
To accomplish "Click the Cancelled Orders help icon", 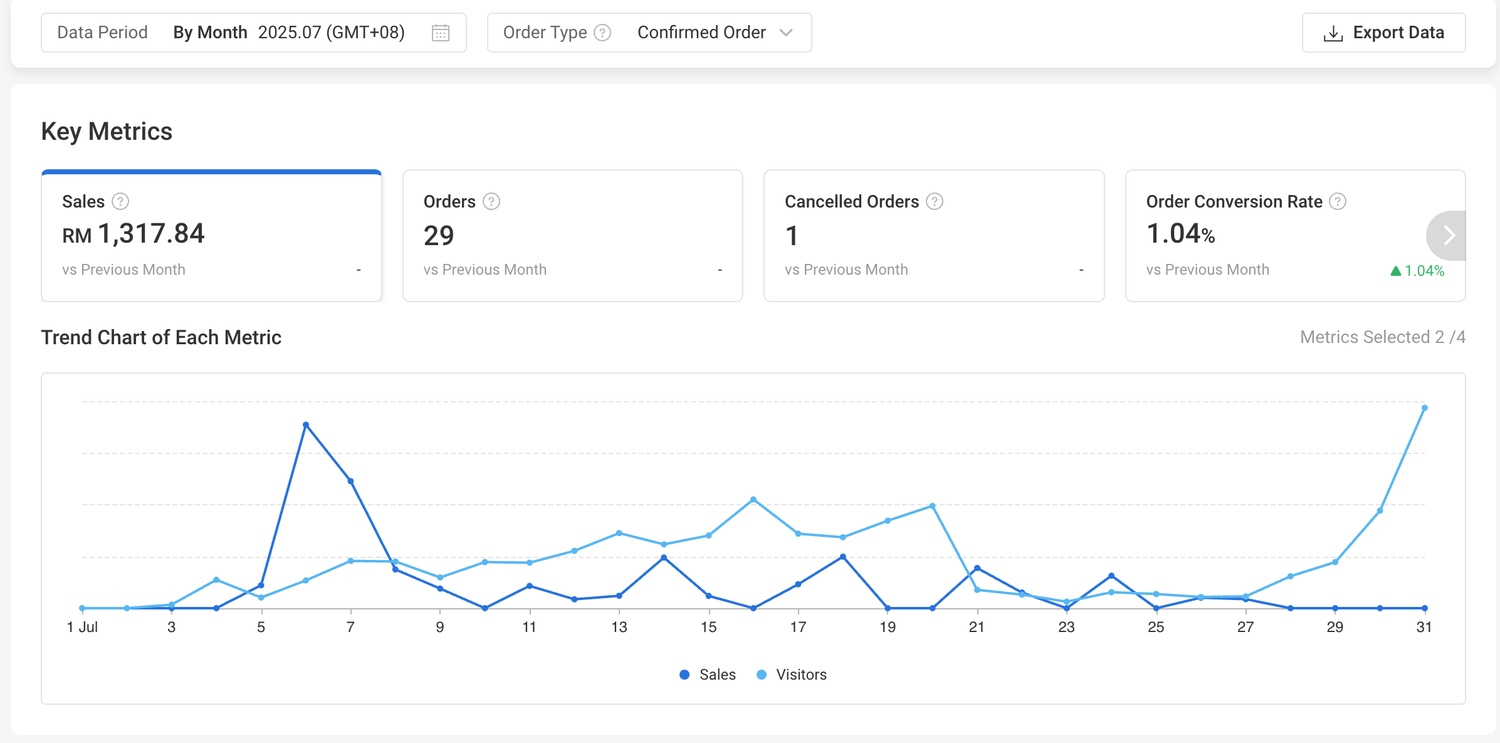I will click(934, 202).
